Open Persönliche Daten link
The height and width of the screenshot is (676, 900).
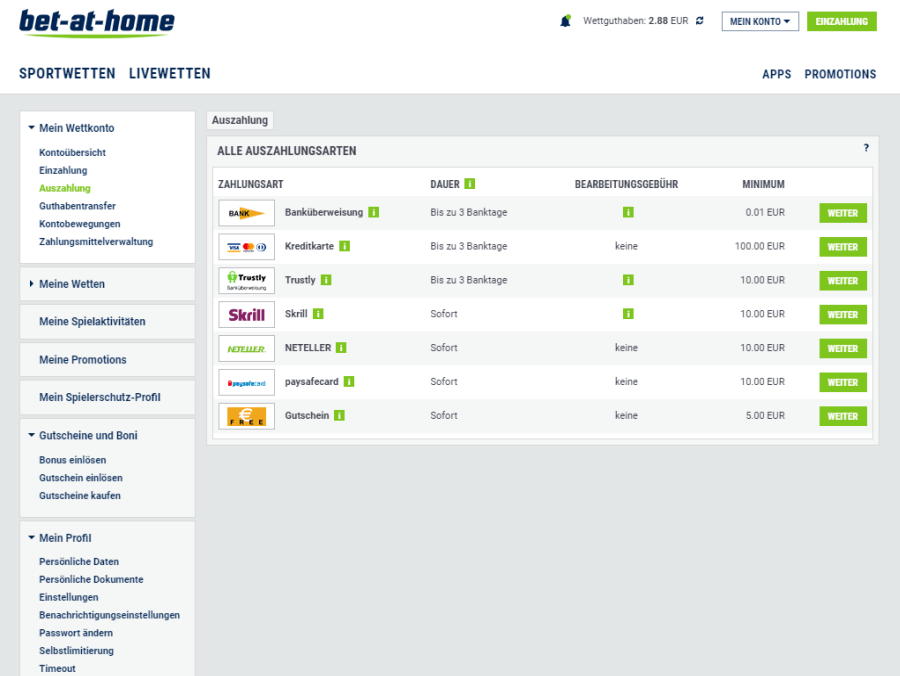point(79,562)
